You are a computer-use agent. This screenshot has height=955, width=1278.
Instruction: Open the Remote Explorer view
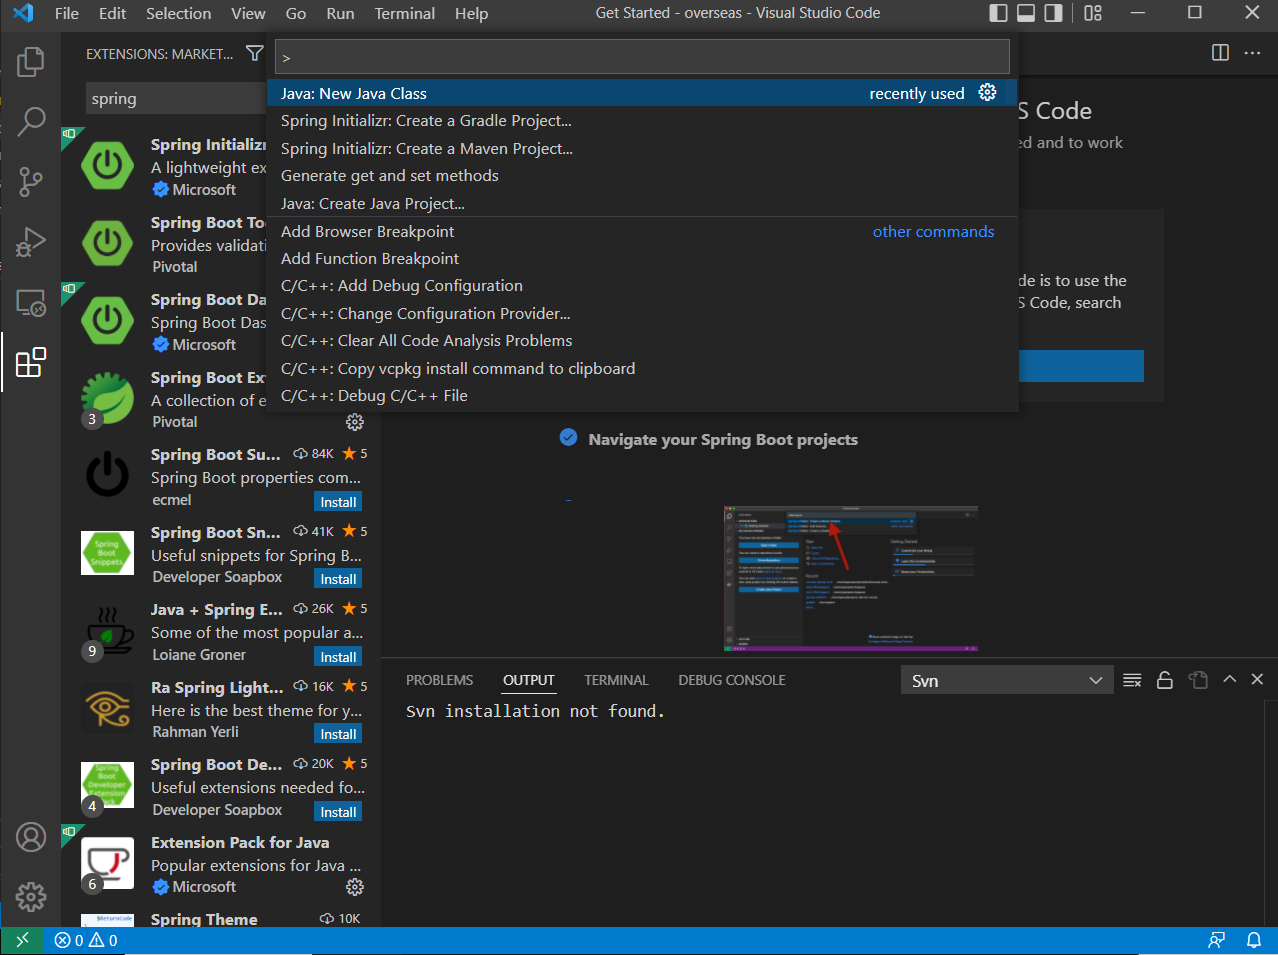[31, 302]
